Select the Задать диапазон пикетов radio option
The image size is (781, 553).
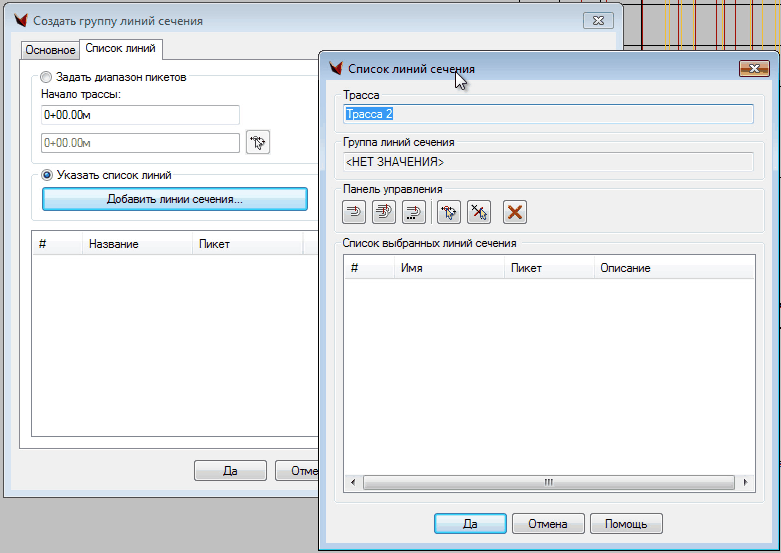[x=47, y=77]
